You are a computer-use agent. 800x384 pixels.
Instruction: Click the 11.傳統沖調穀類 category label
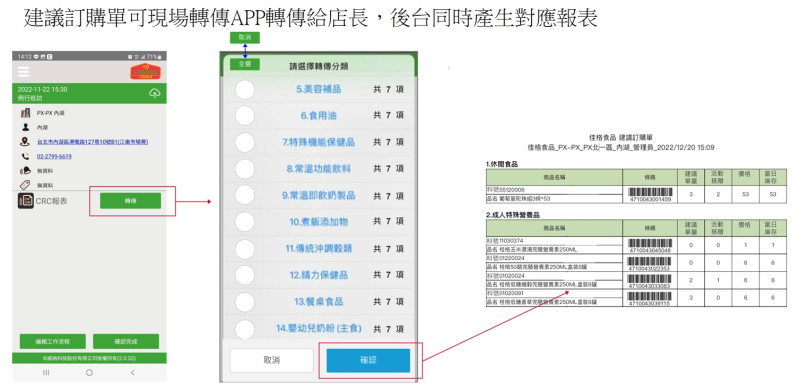(x=318, y=249)
